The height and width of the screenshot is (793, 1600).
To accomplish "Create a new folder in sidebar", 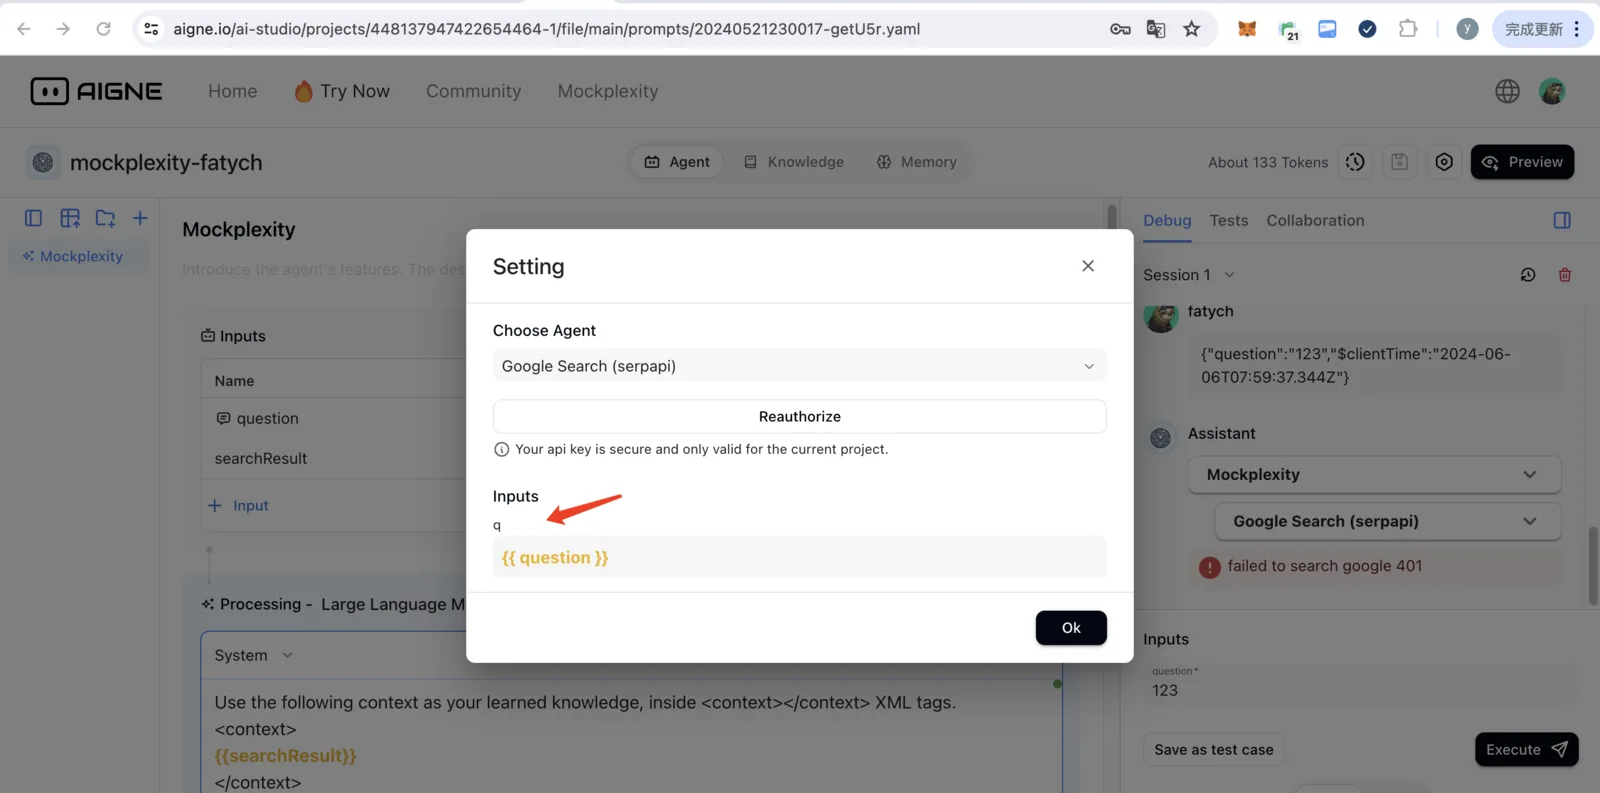I will tap(105, 218).
